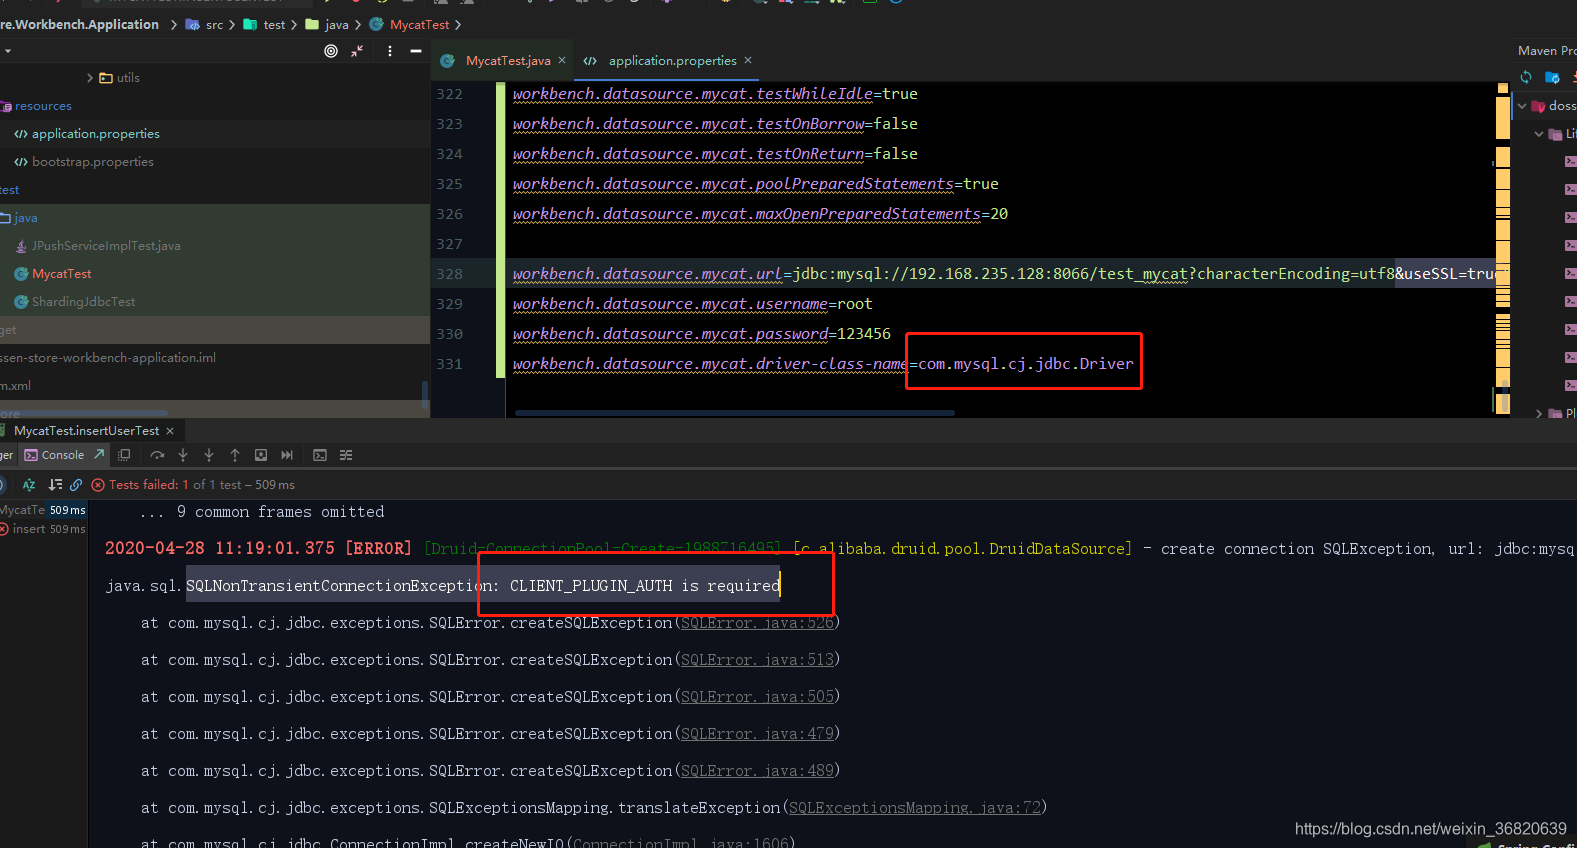Click the restore layout icon beside Console
Screen dimensions: 1577x848
pyautogui.click(x=124, y=455)
